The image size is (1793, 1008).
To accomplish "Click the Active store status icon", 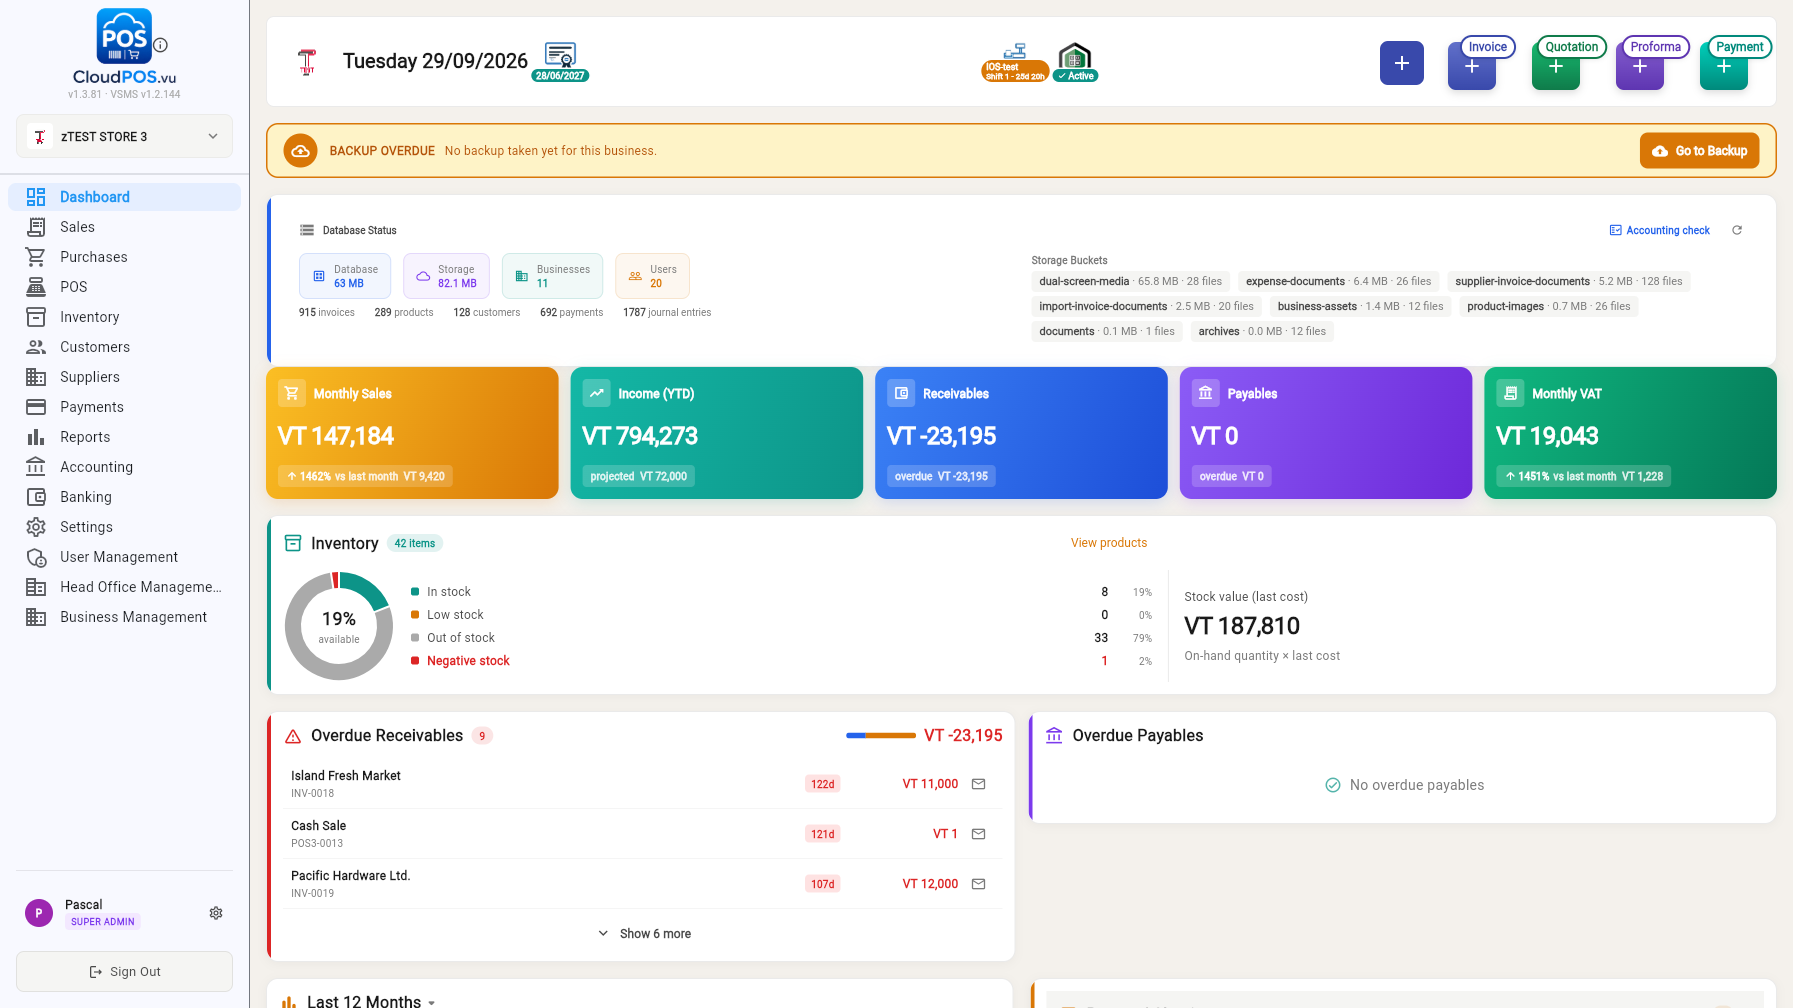I will click(1075, 62).
